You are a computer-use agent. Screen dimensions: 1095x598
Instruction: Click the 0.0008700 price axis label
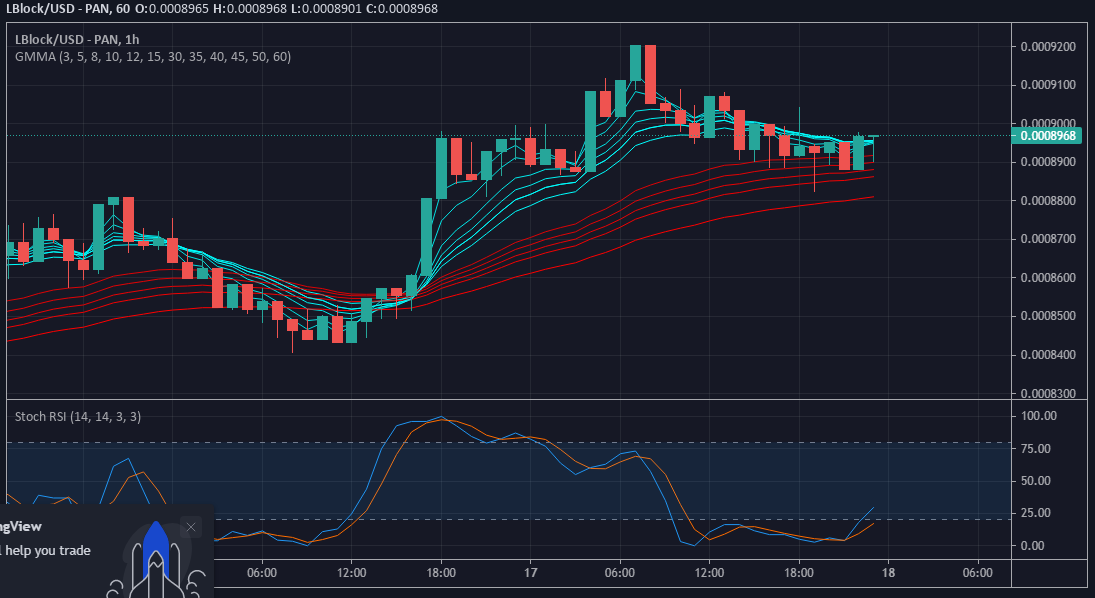[x=1048, y=239]
